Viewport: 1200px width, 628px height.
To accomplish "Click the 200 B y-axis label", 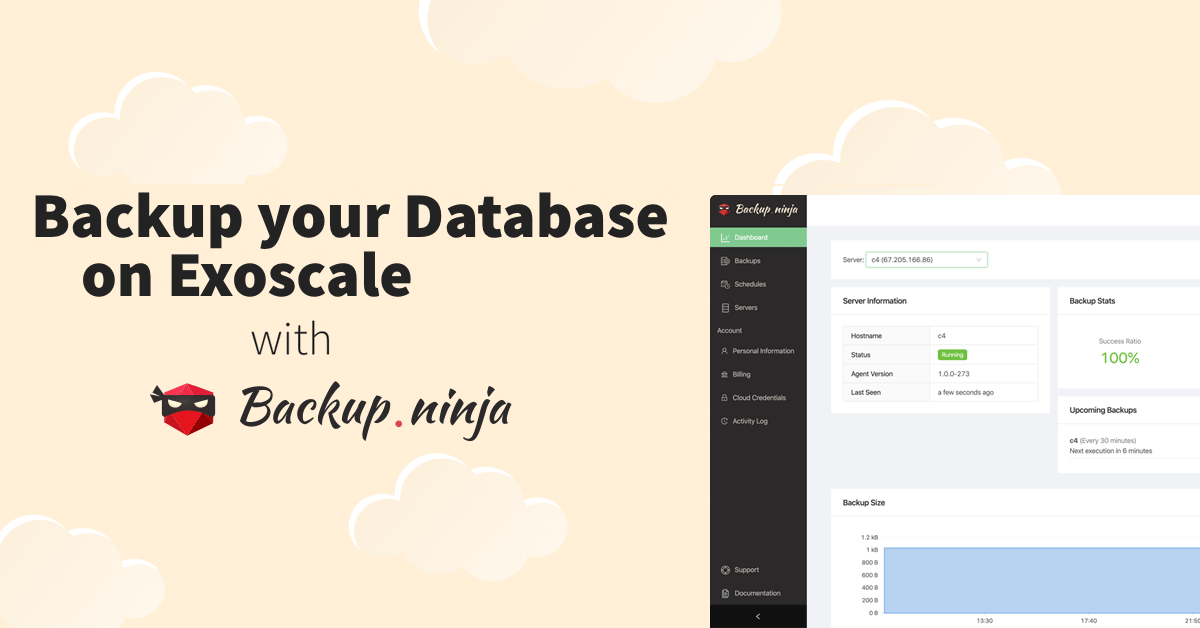I will 870,600.
